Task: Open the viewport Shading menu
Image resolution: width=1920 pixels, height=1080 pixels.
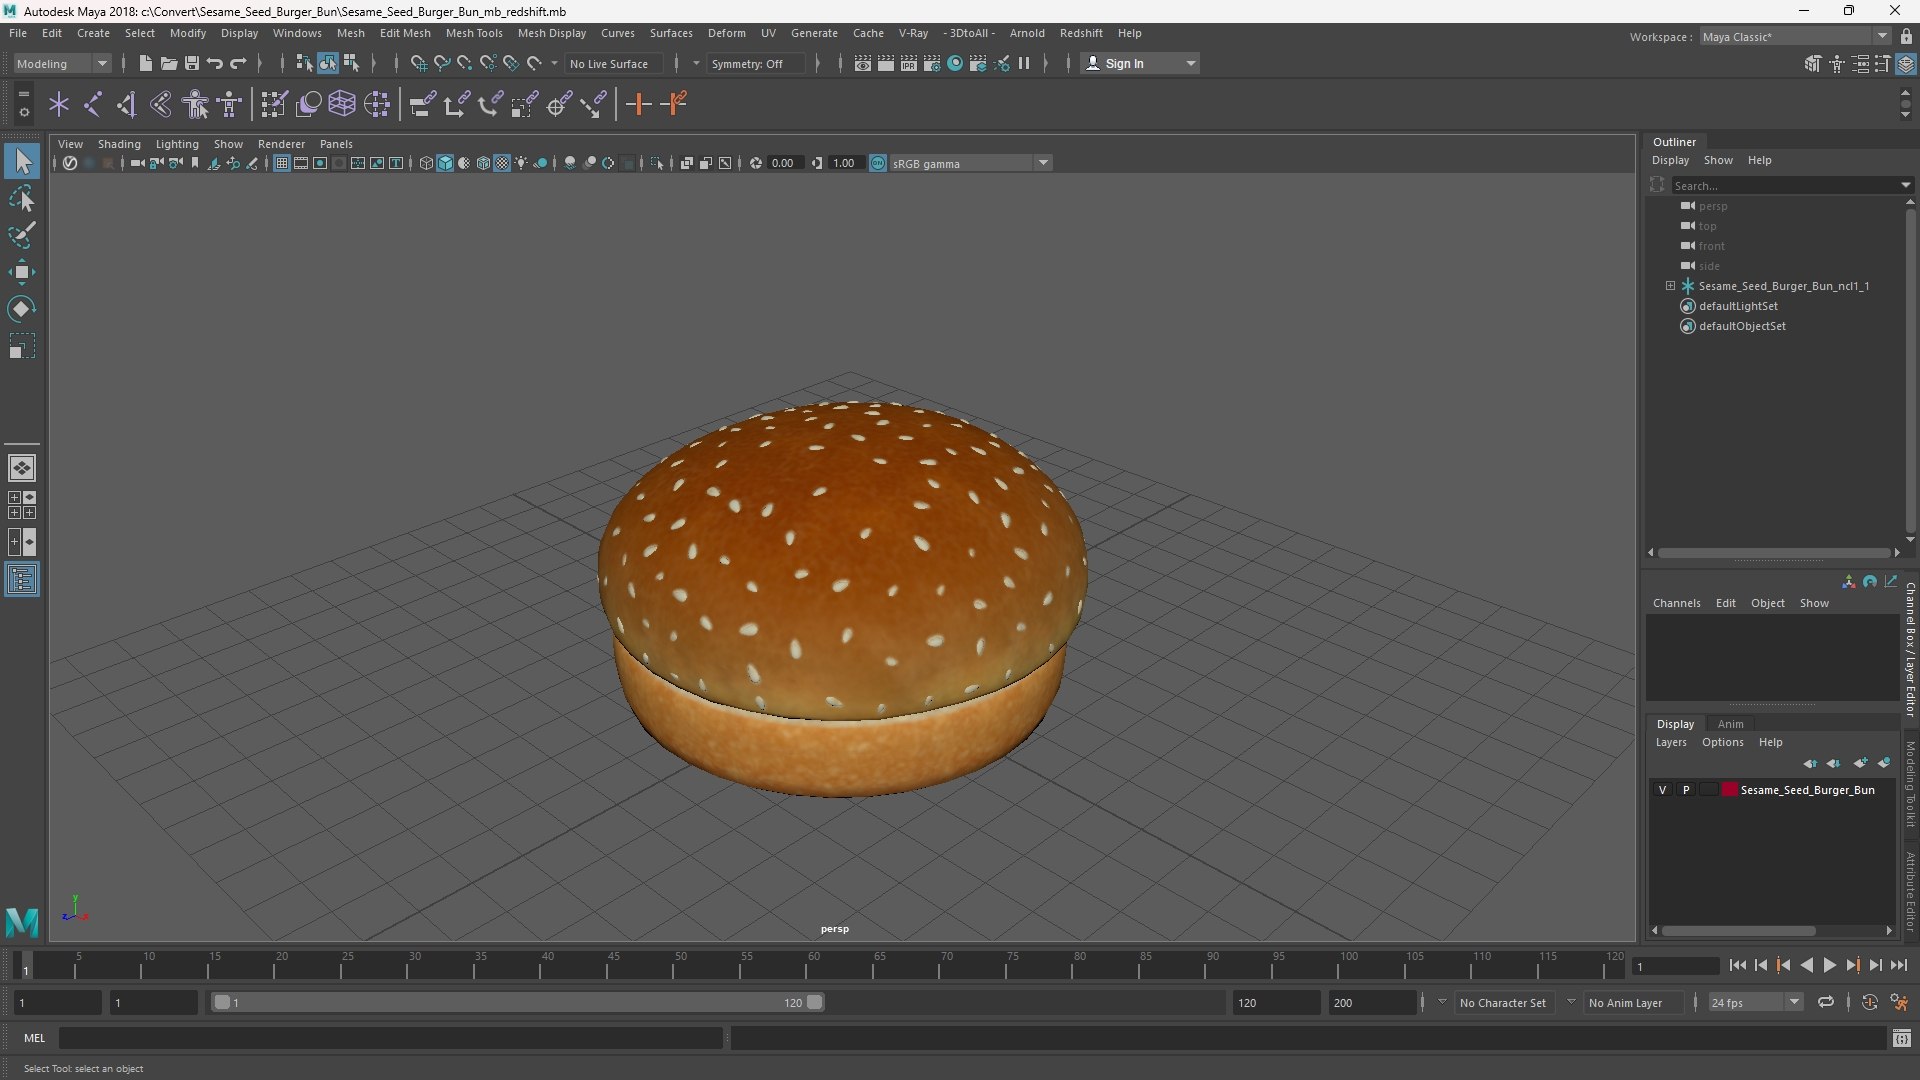Action: (119, 144)
